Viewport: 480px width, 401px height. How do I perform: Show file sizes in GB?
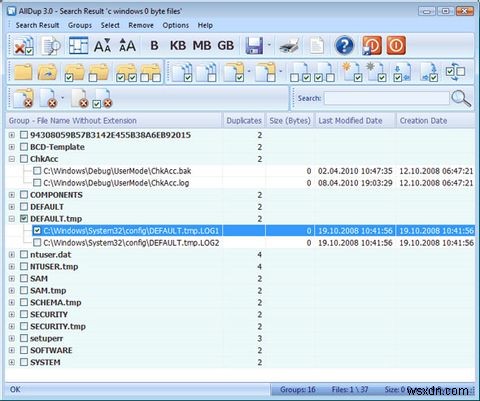[226, 45]
